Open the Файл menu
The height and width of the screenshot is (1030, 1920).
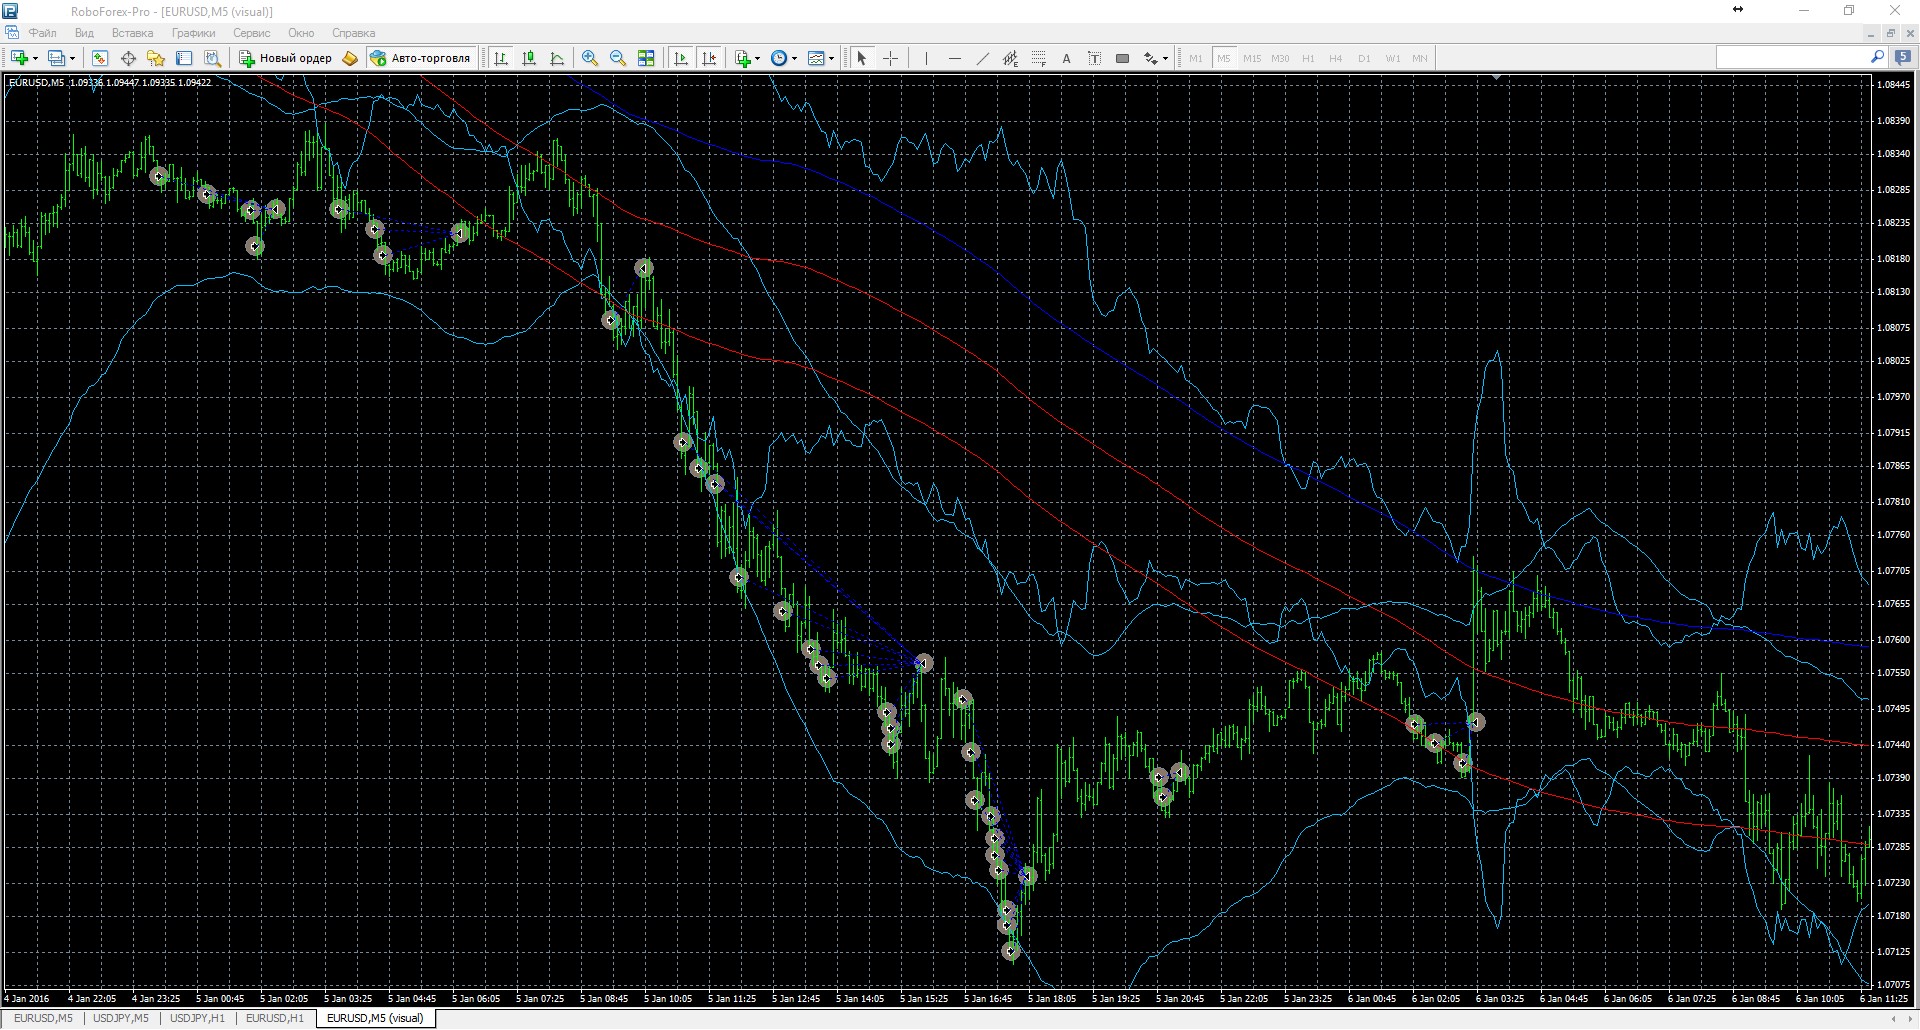pyautogui.click(x=43, y=33)
